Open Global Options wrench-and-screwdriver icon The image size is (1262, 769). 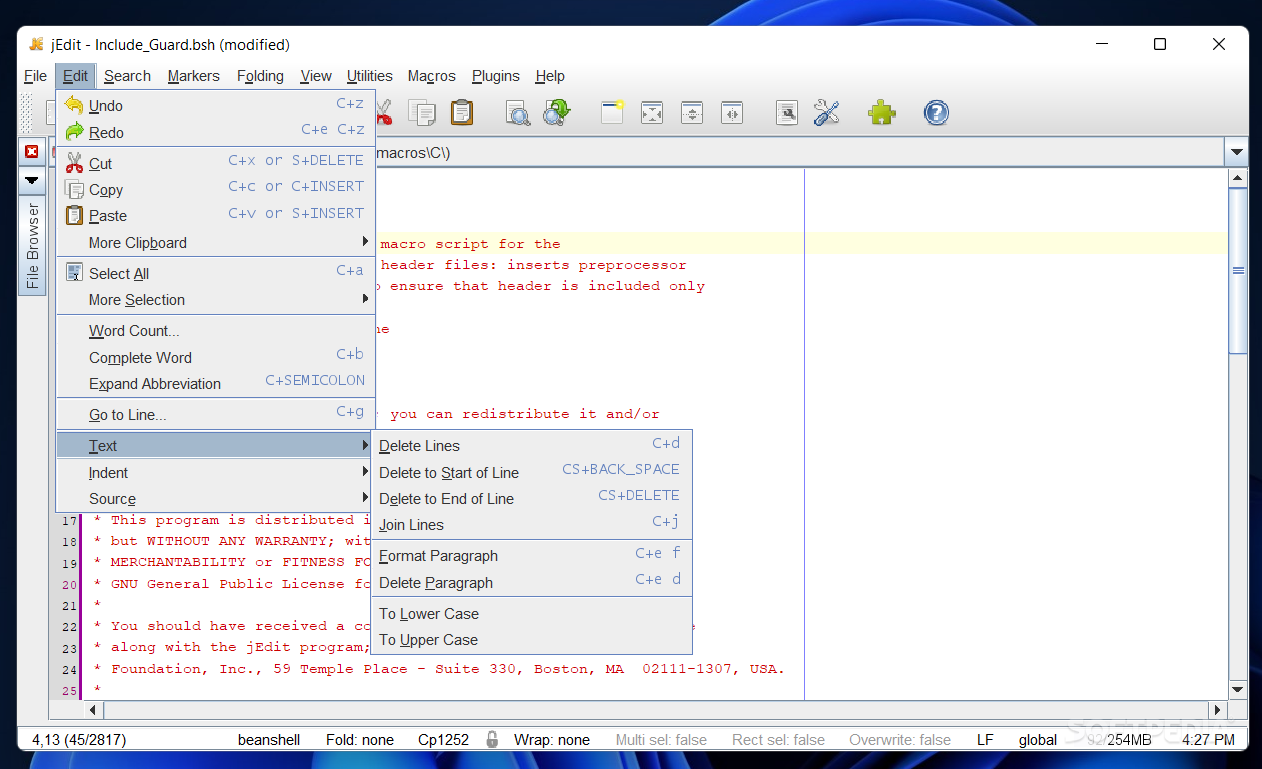pos(826,112)
